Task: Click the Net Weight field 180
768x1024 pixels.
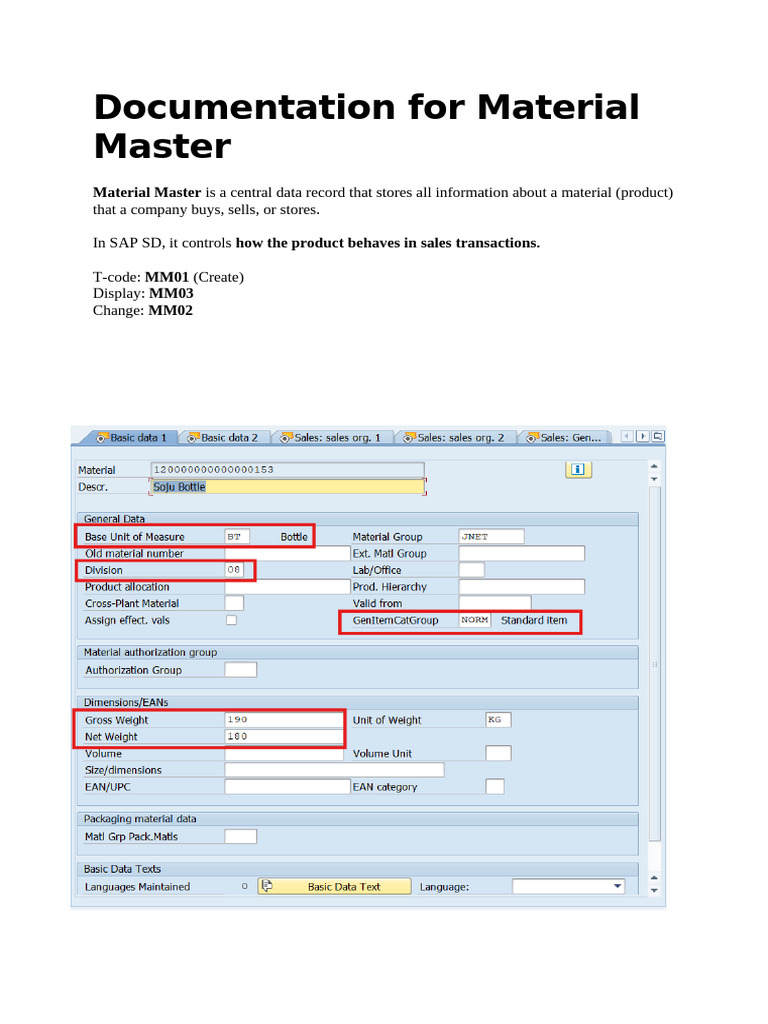Action: tap(284, 737)
